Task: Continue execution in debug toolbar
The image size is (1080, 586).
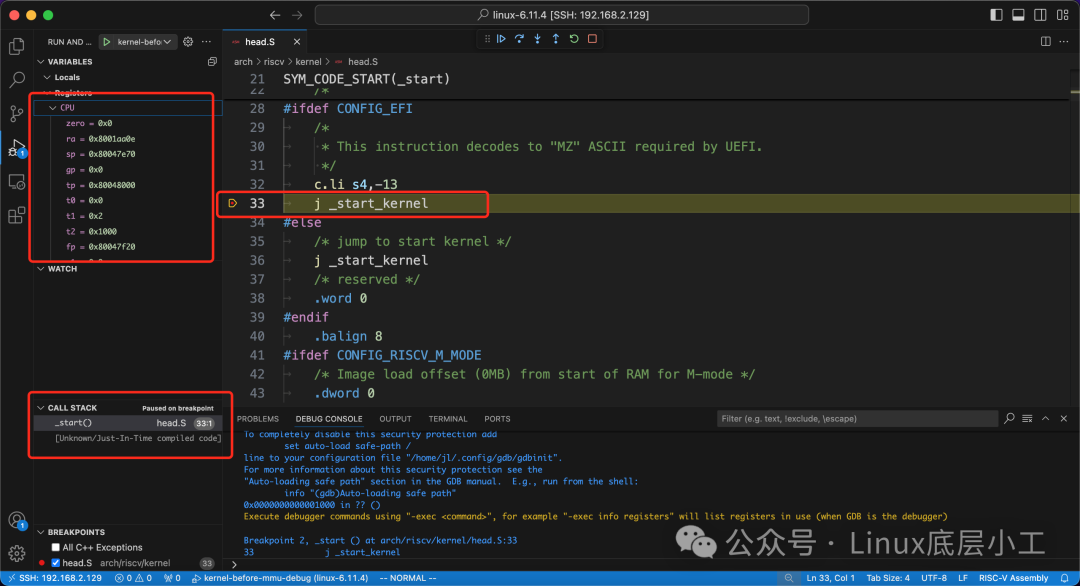Action: (x=501, y=39)
